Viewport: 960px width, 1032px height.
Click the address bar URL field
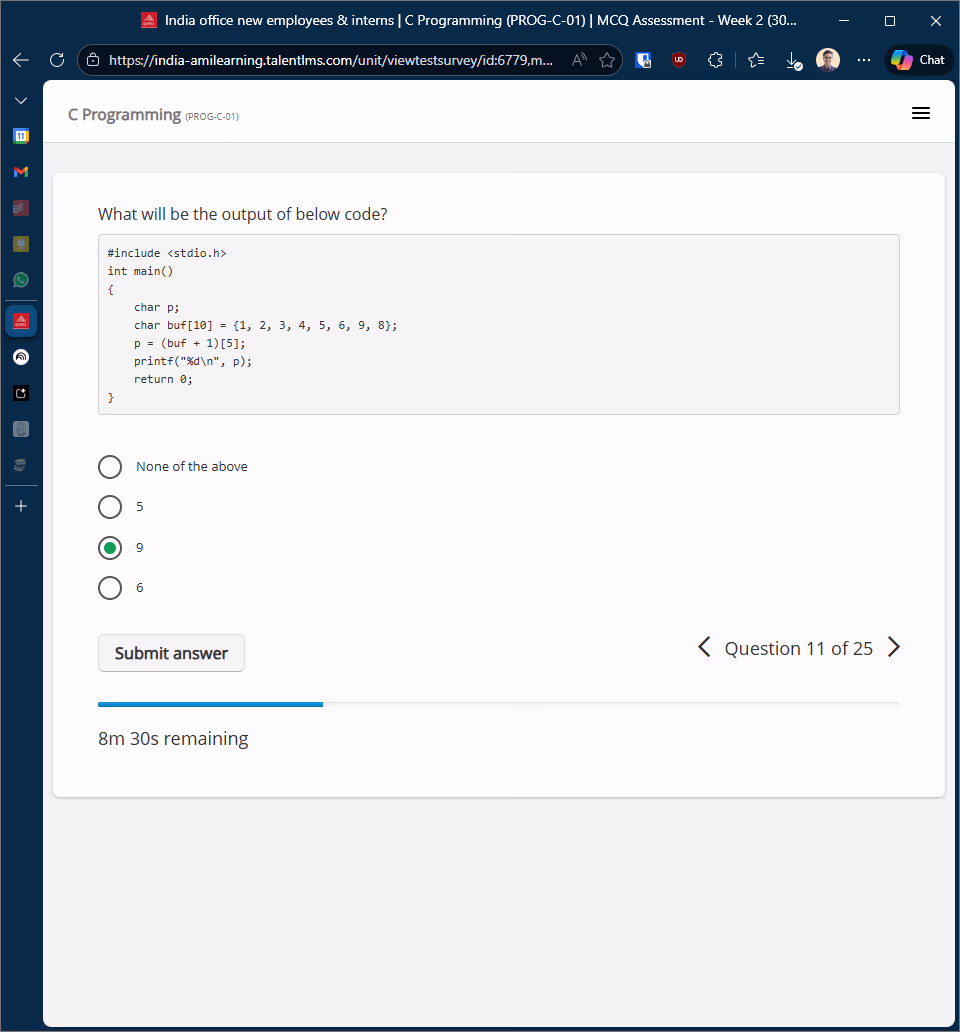click(x=330, y=60)
